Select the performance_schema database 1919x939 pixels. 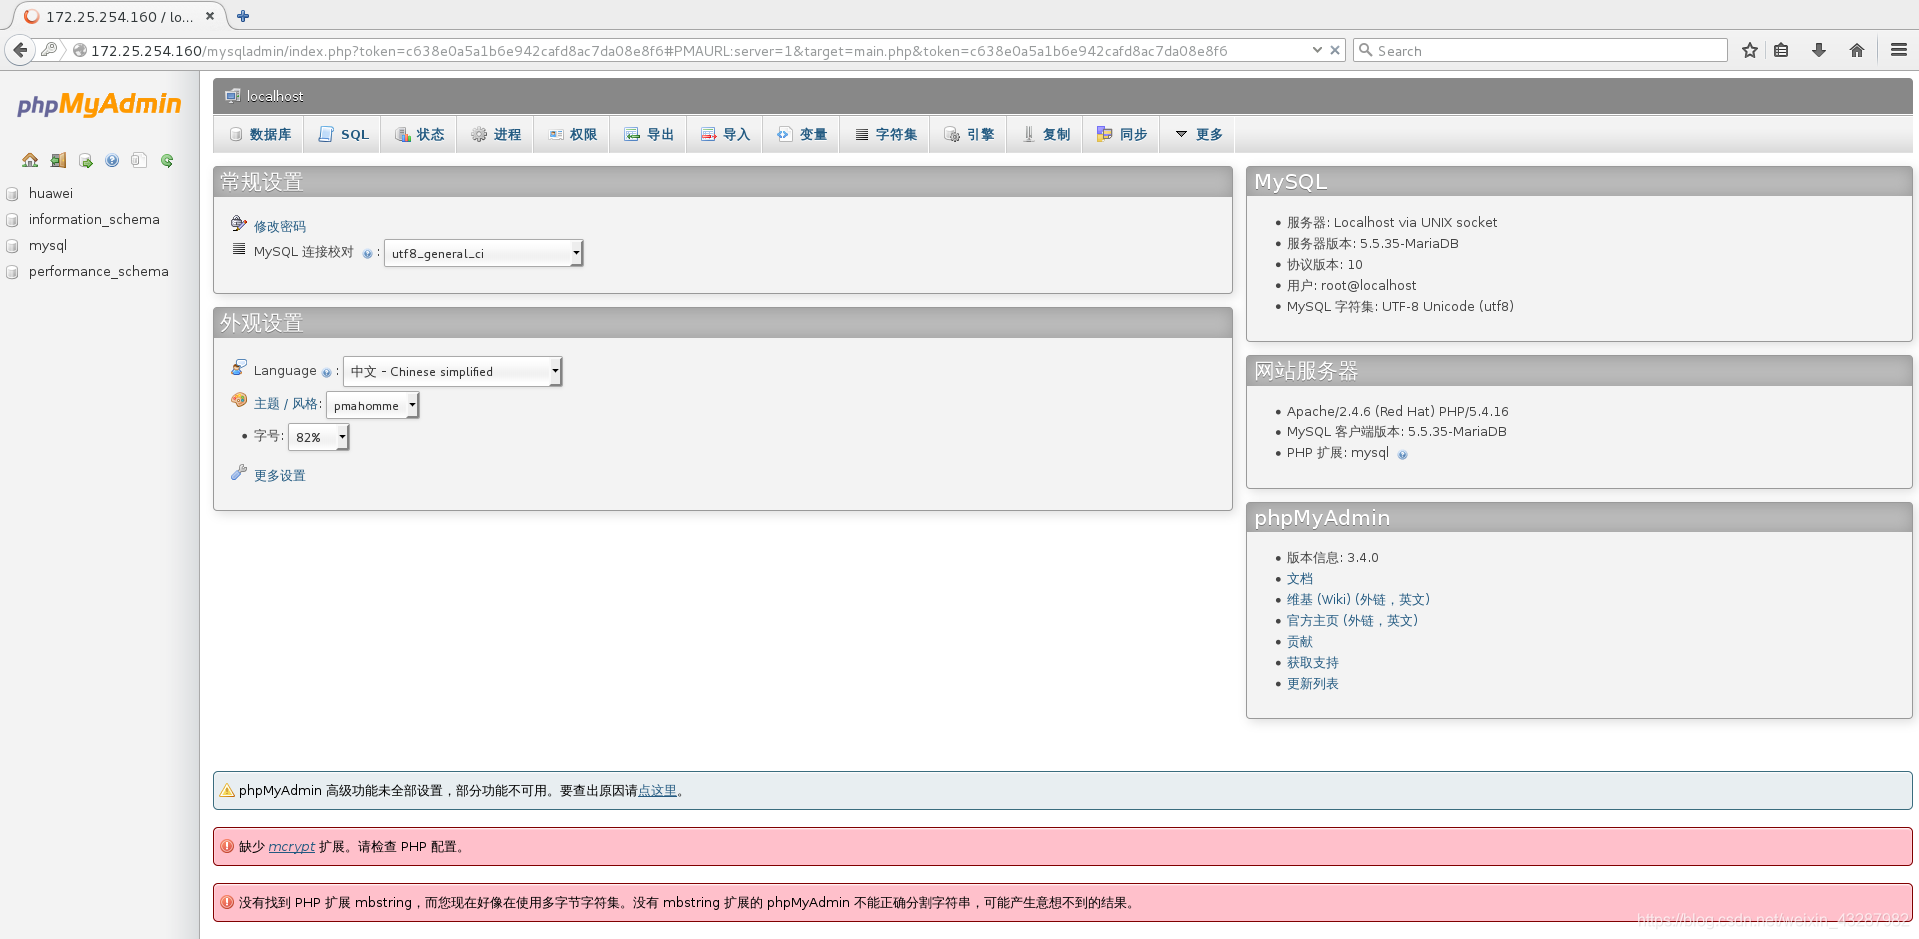pos(98,271)
